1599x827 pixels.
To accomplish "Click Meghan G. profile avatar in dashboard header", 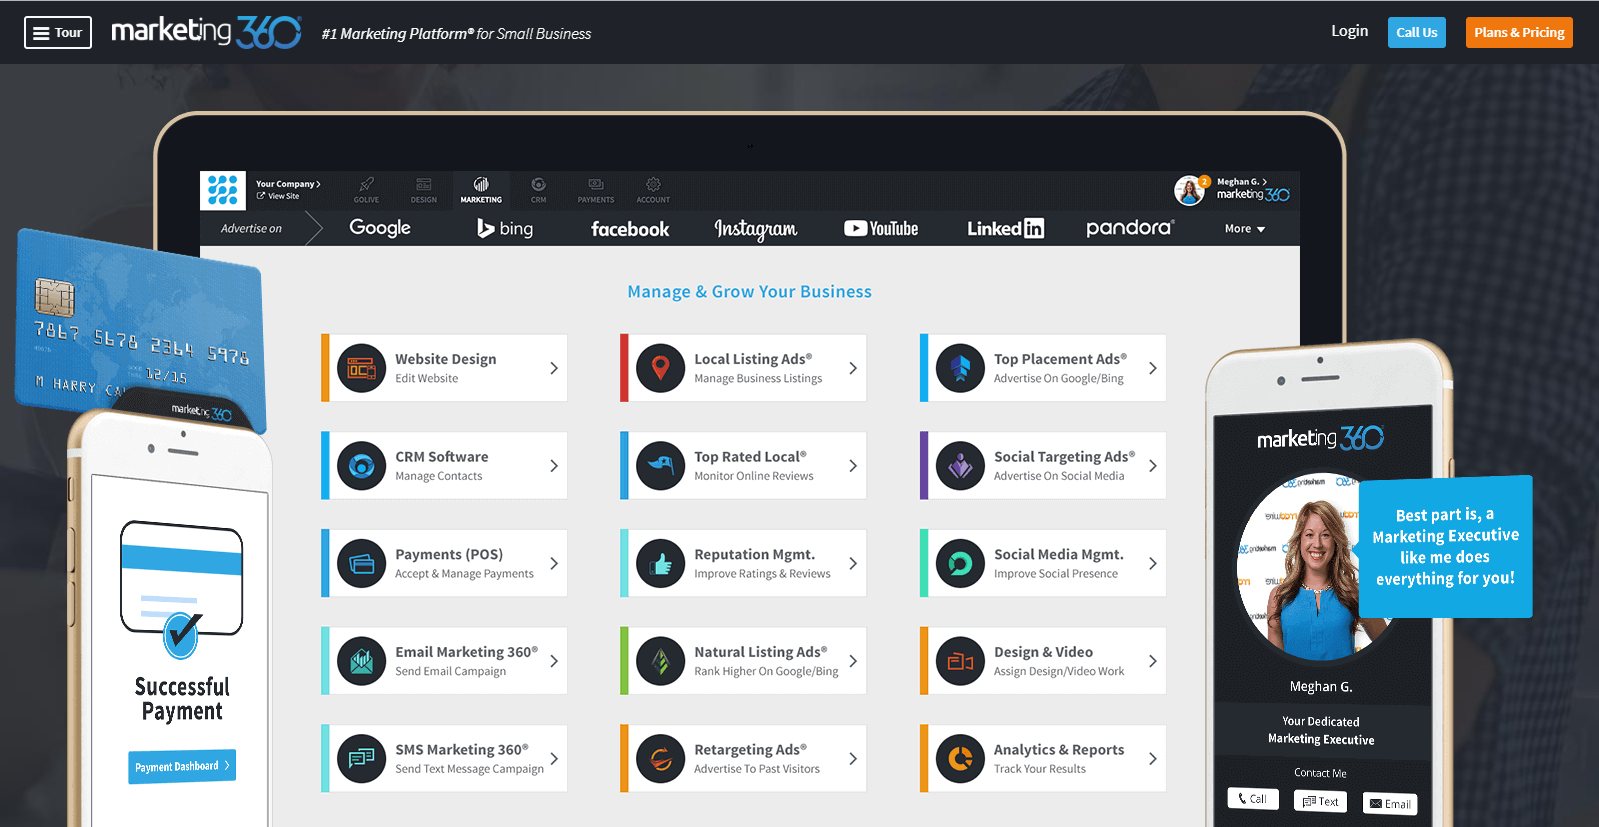I will click(1190, 190).
